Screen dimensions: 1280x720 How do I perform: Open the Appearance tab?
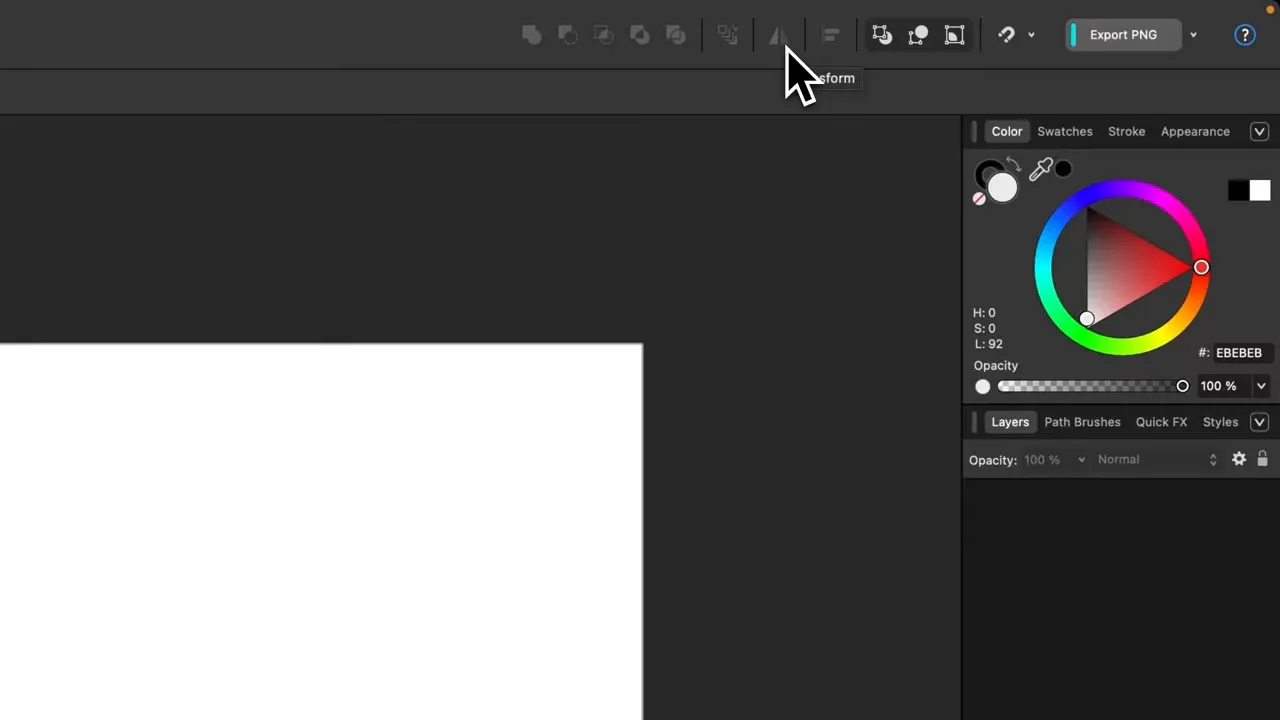(x=1195, y=132)
